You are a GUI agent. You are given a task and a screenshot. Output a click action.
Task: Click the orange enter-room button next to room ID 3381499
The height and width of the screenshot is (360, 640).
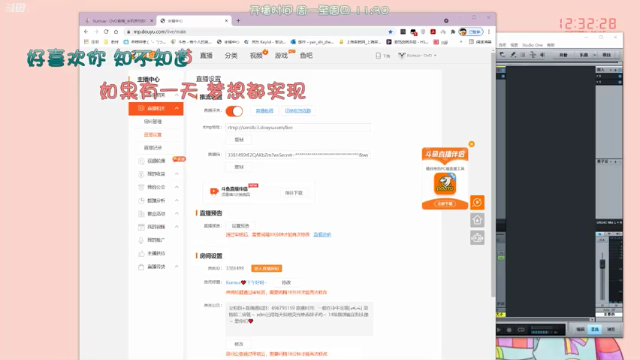tap(267, 269)
